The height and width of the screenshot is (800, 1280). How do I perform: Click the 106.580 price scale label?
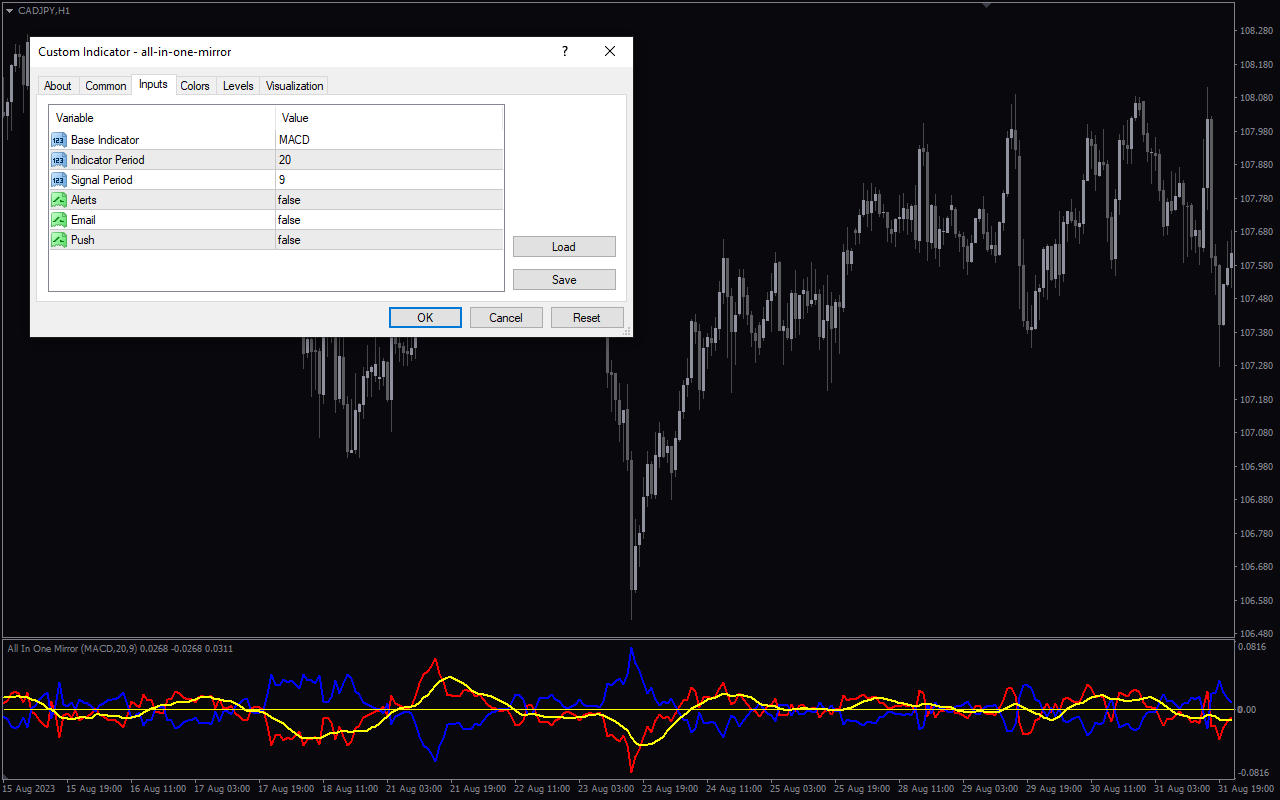pos(1255,601)
